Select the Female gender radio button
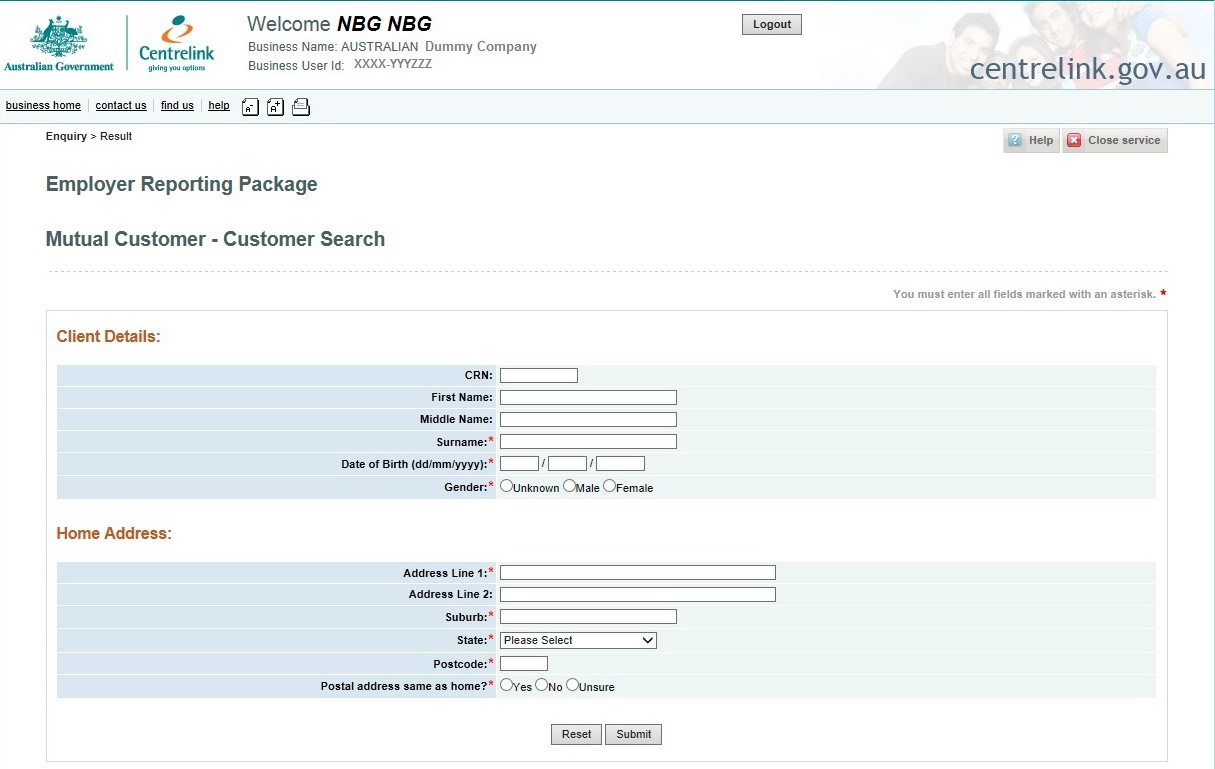 coord(610,486)
